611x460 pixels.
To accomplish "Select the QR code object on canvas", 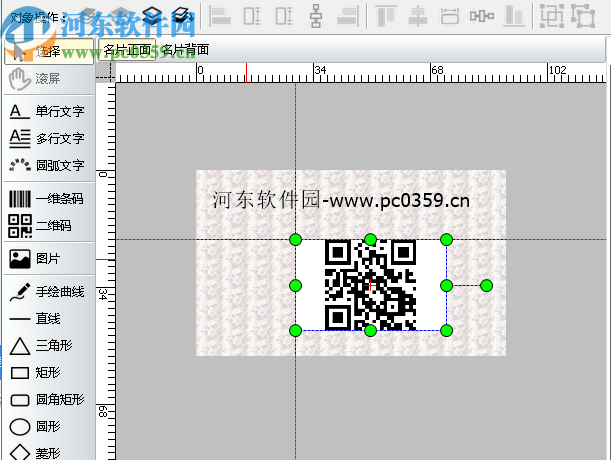I will click(371, 285).
